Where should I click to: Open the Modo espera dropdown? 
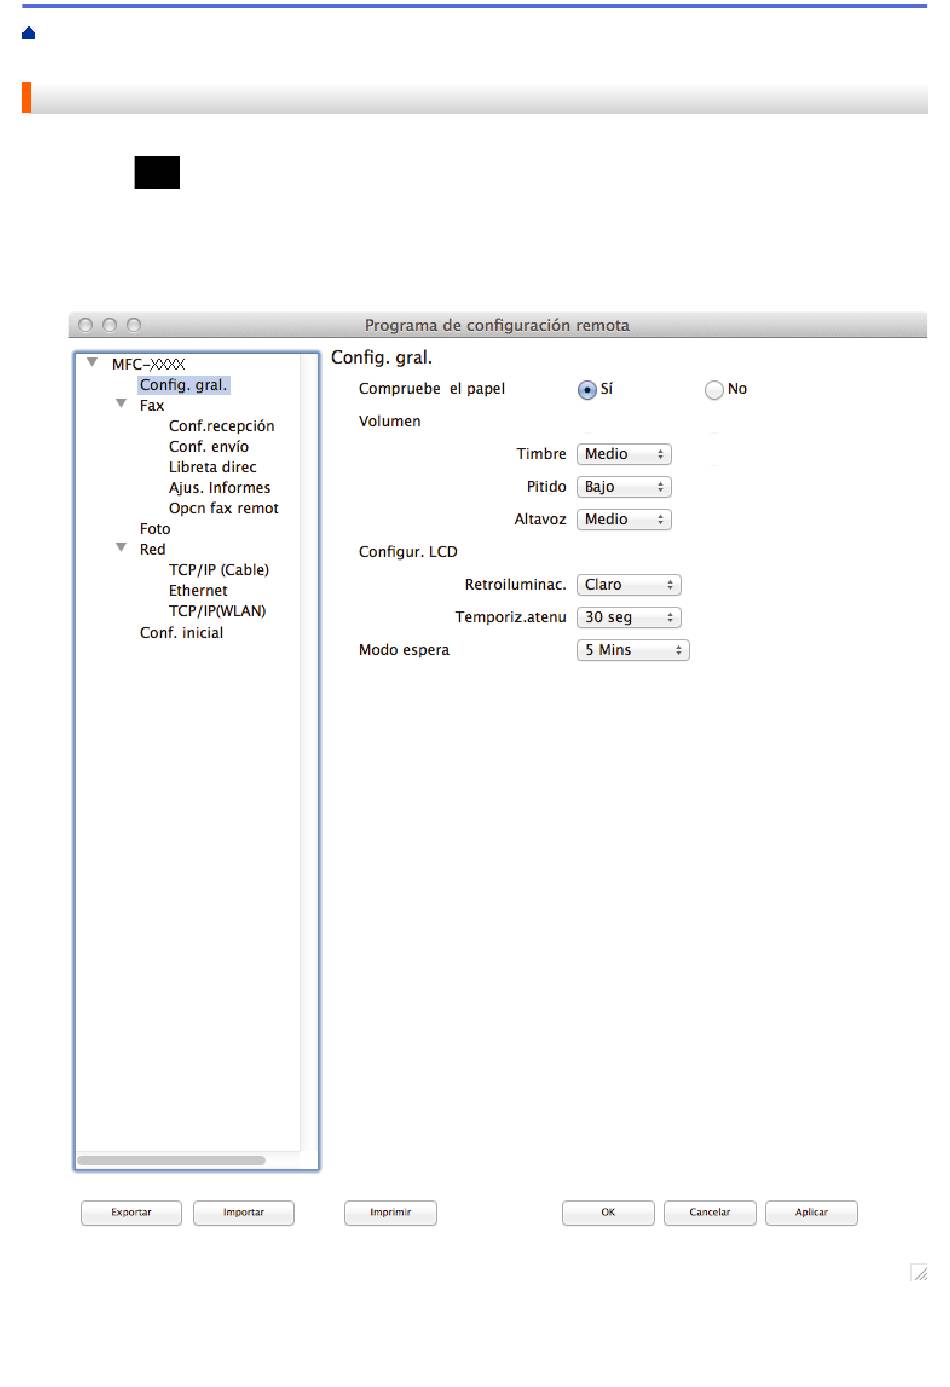[x=633, y=650]
